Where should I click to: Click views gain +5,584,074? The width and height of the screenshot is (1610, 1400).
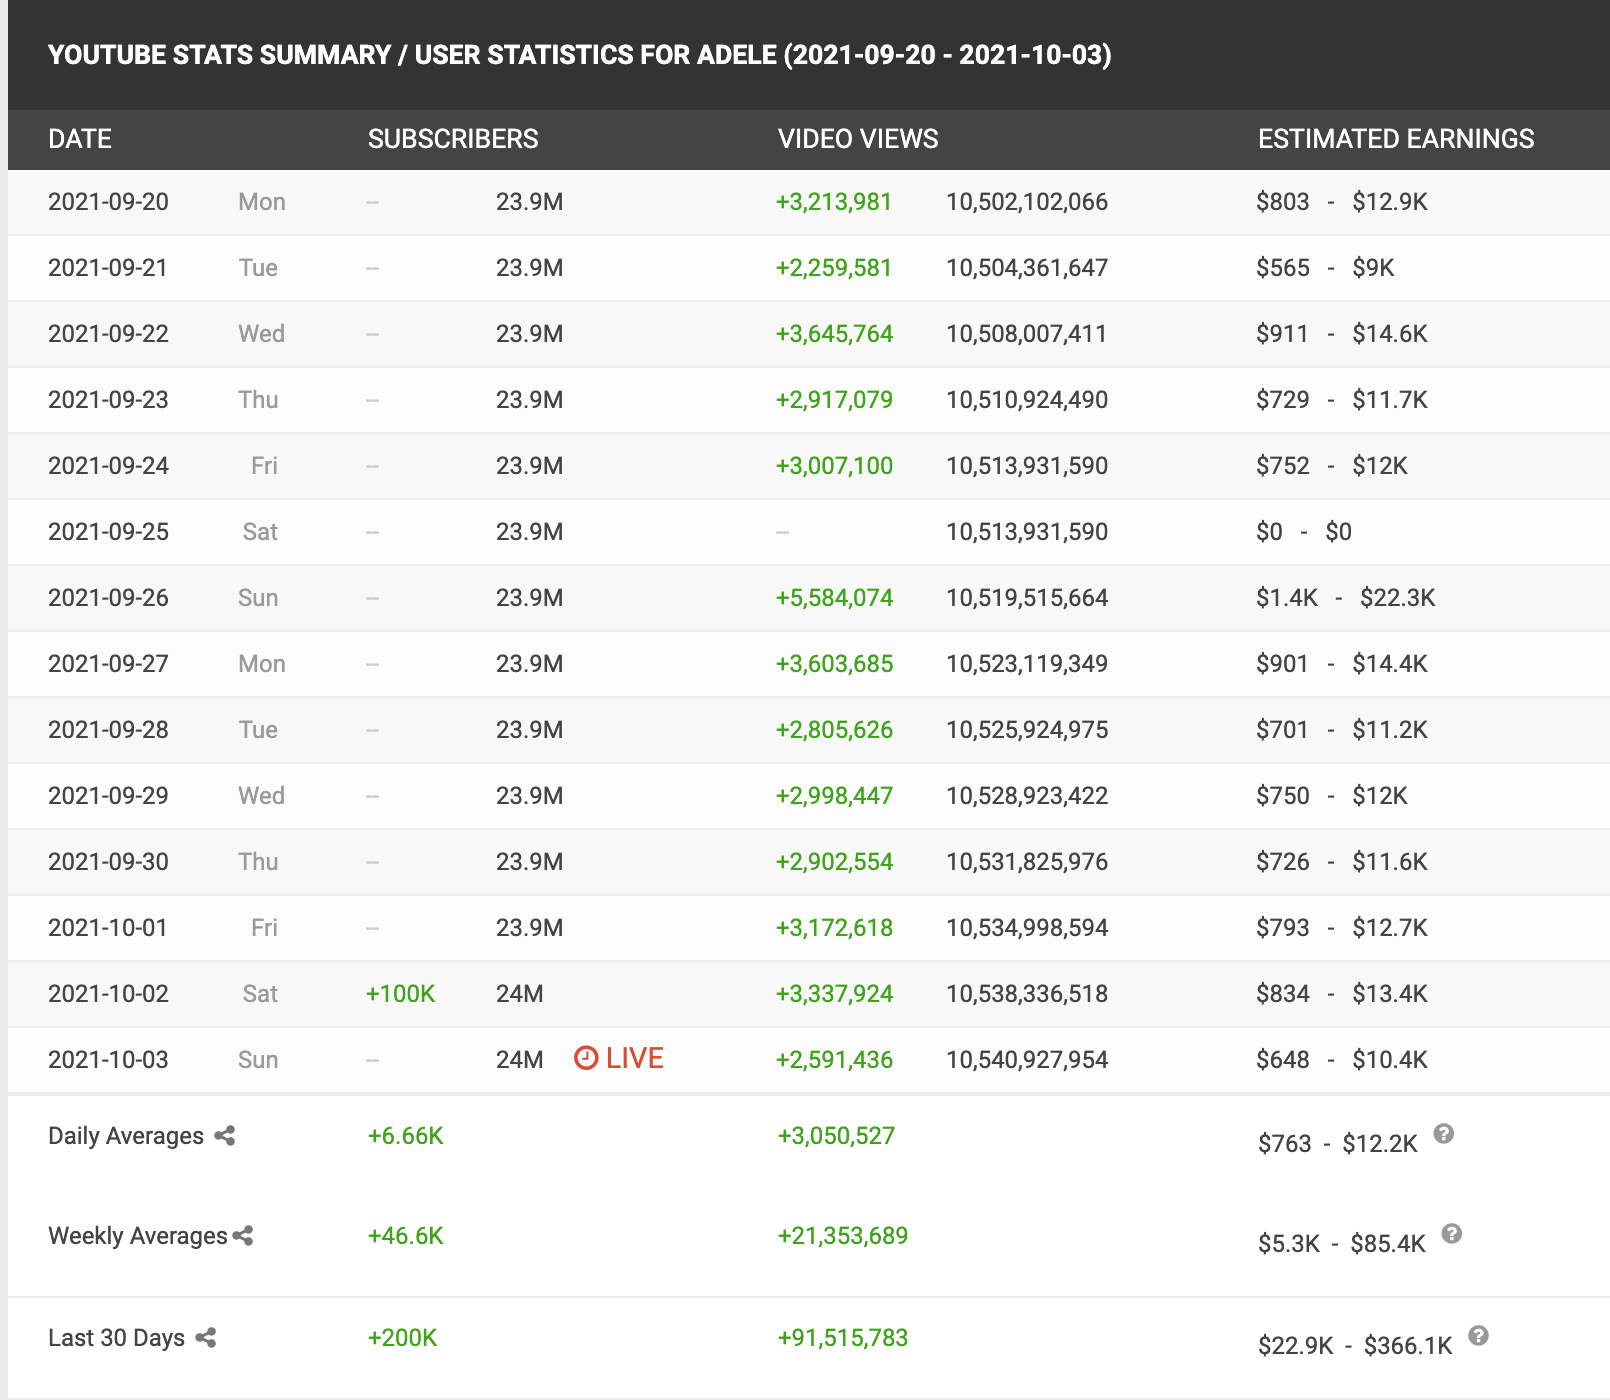pos(834,598)
